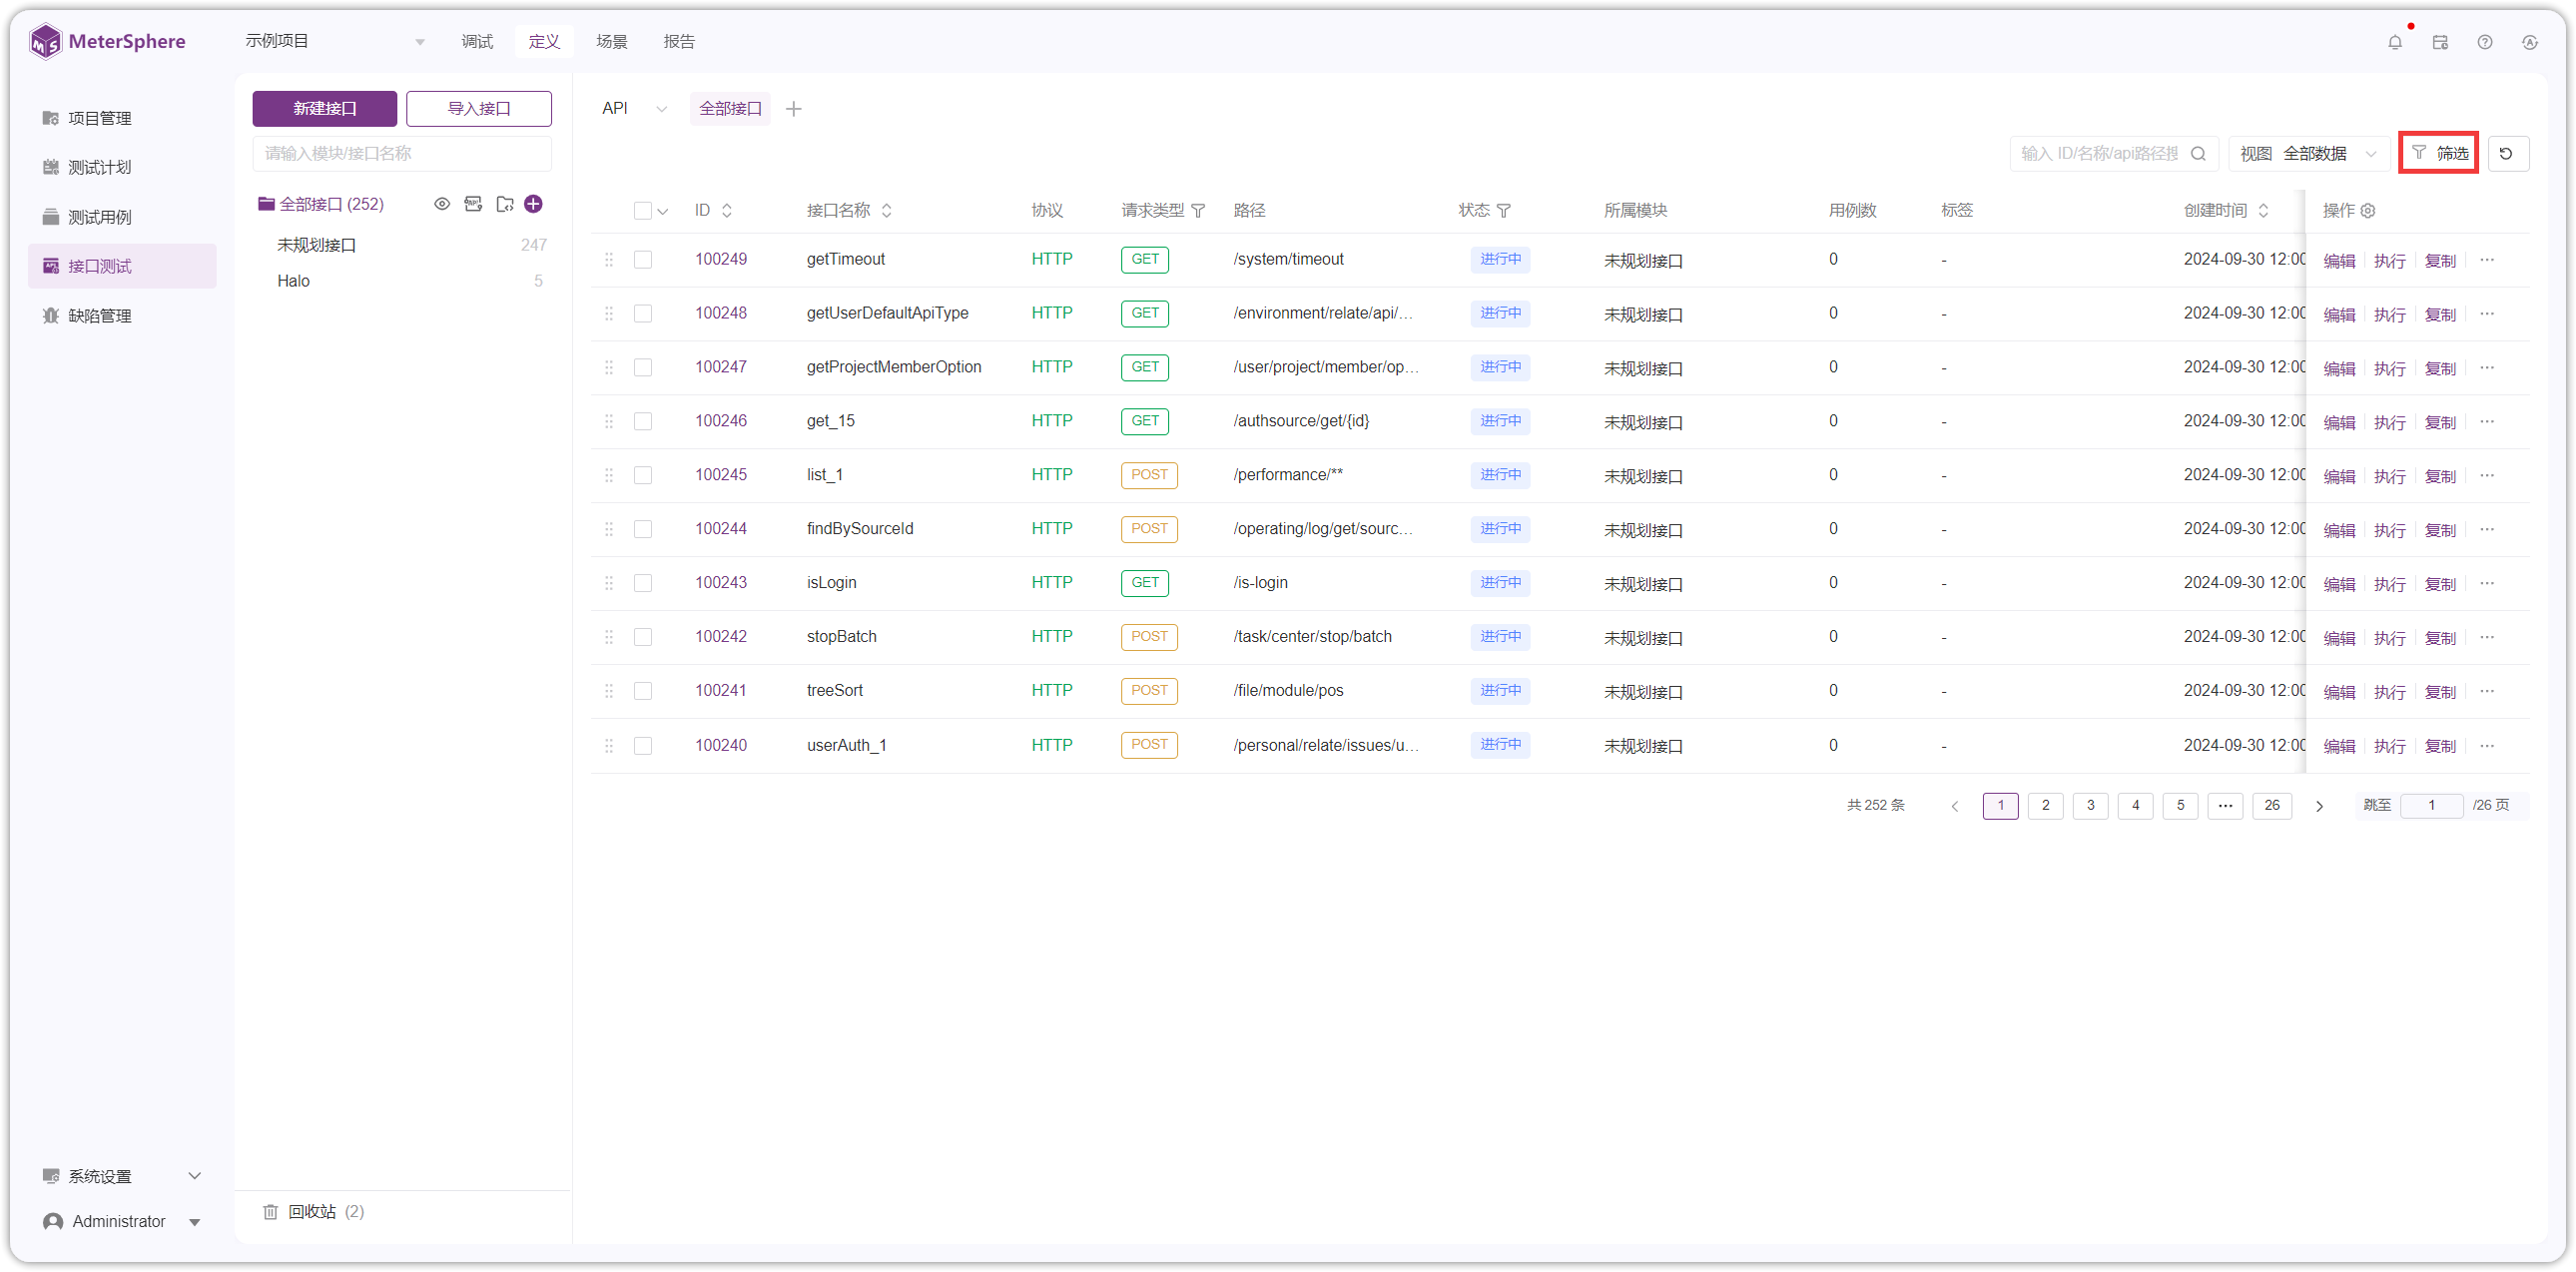Open the task center icon in header
The image size is (2576, 1272).
pyautogui.click(x=2440, y=42)
